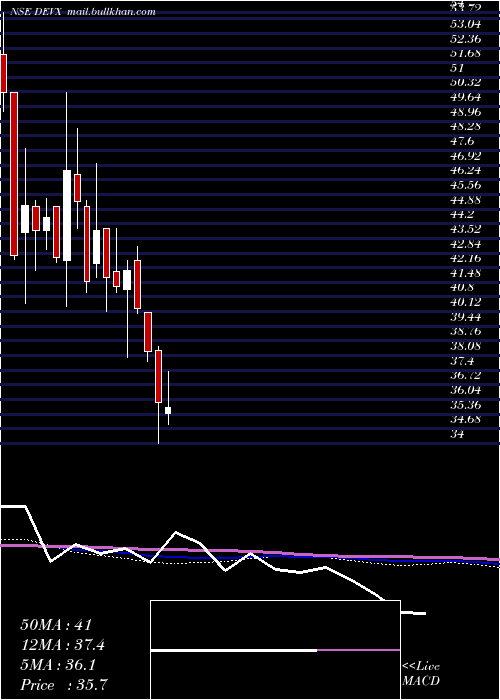Click the 36.72 price axis label
The image size is (500, 700).
coord(464,375)
